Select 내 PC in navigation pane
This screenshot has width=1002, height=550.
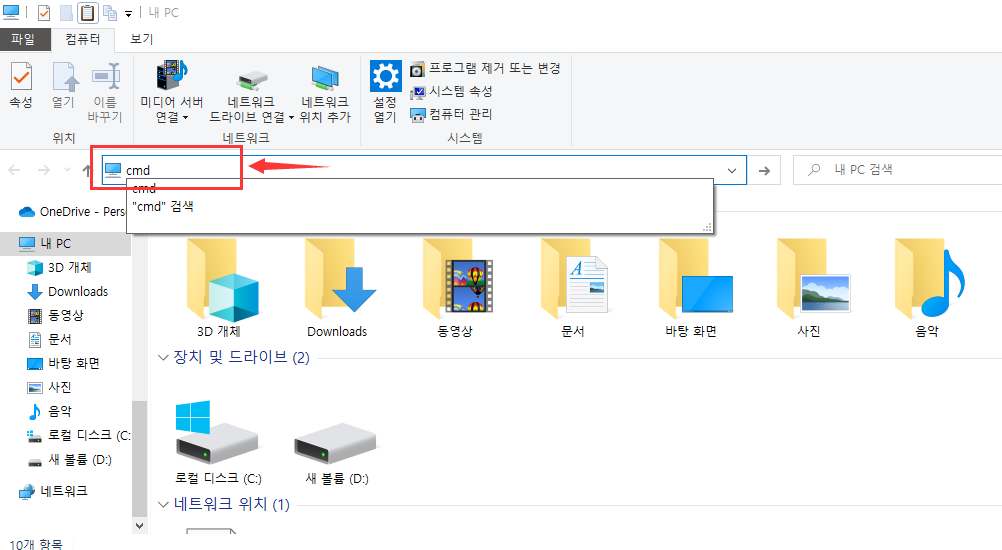[x=65, y=243]
